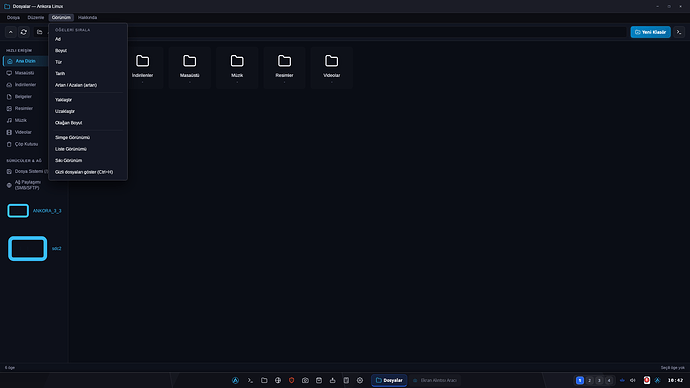Sort items by Boyut
690x388 pixels.
88,51
